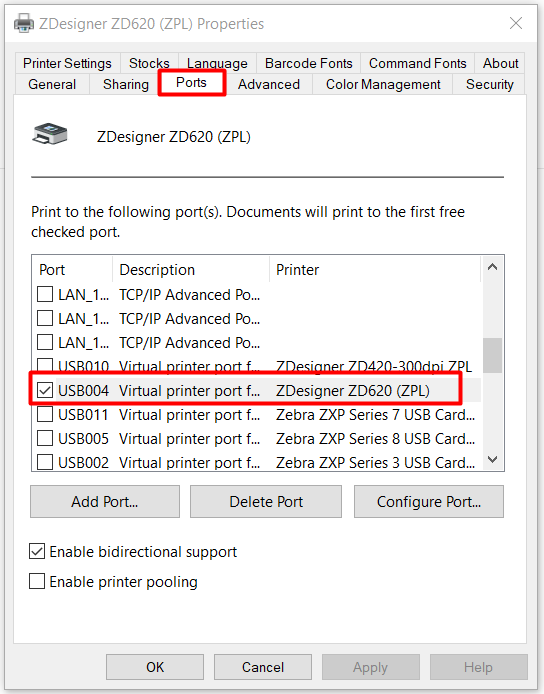The image size is (544, 694).
Task: Toggle Enable bidirectional support checkbox
Action: [37, 551]
